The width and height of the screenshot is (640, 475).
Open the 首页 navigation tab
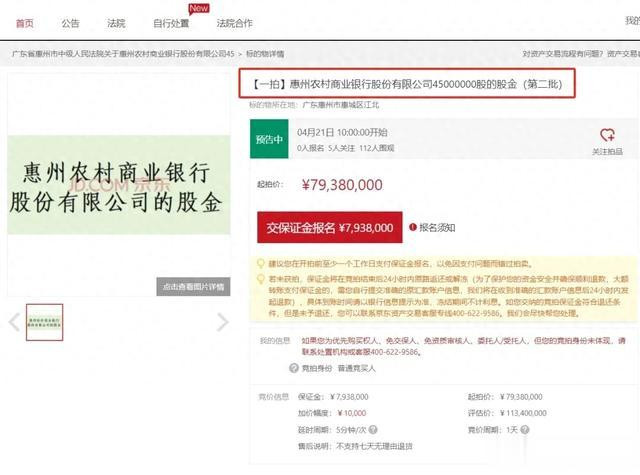24,23
